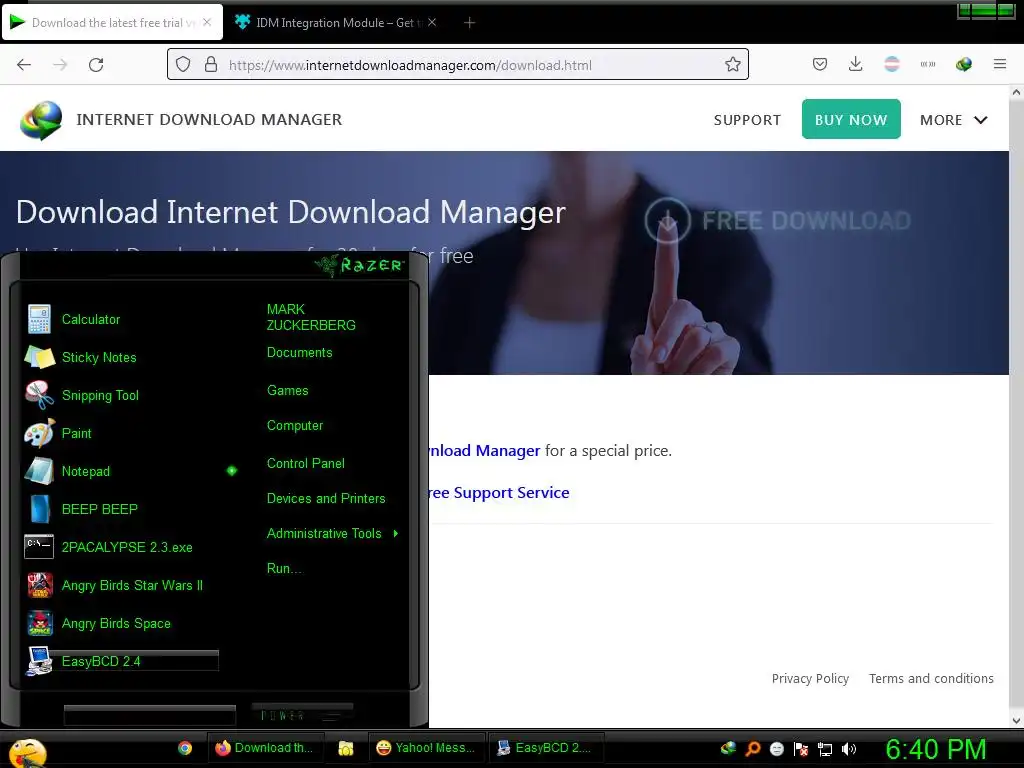This screenshot has width=1024, height=768.
Task: Run 2PACALYPSE 2.3.exe
Action: pyautogui.click(x=127, y=547)
